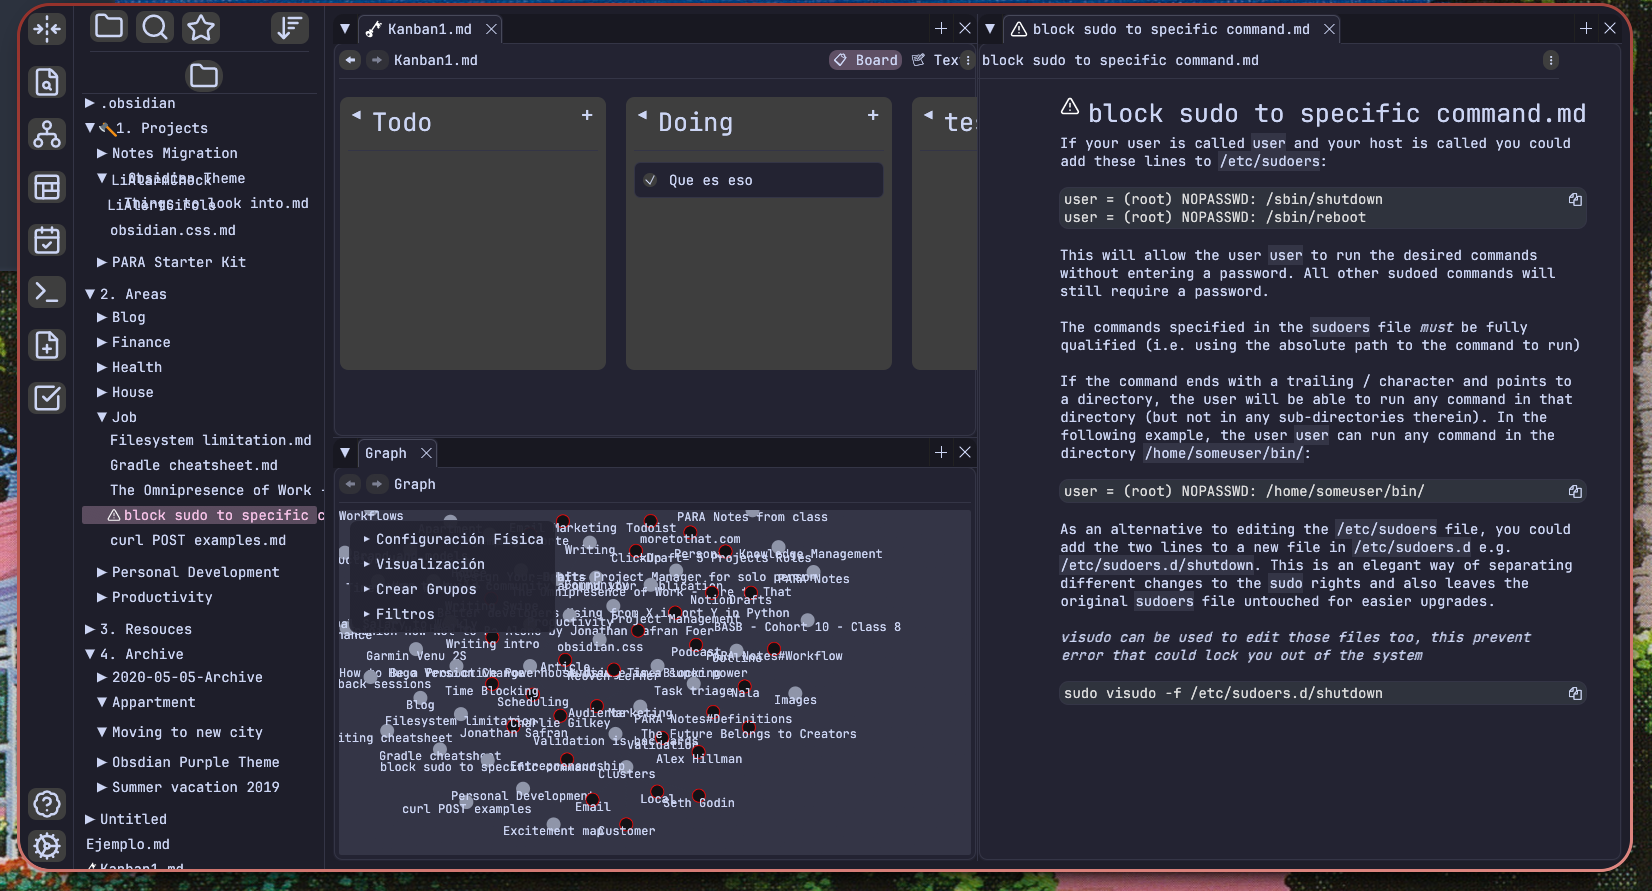Viewport: 1652px width, 891px height.
Task: Add a card to the Todo lane
Action: 587,116
